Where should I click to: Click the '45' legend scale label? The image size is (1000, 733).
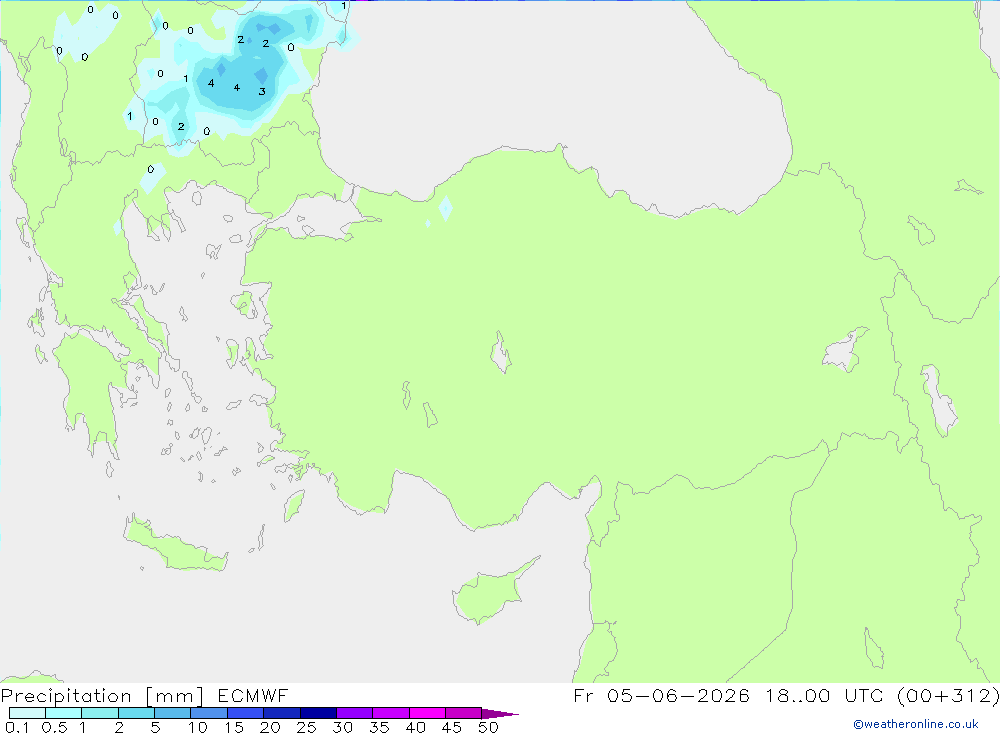(x=452, y=727)
